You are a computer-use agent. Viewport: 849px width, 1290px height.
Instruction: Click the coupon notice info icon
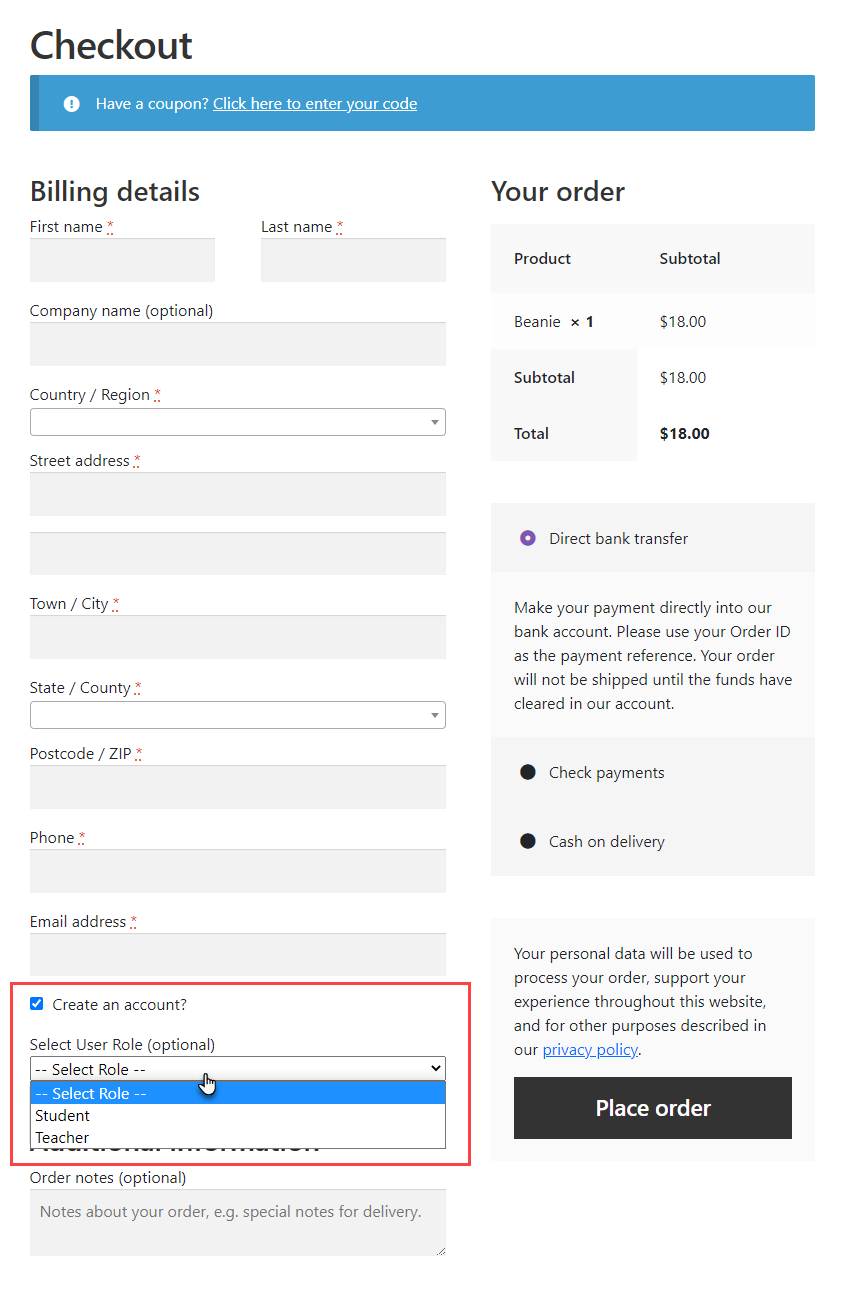click(x=71, y=104)
